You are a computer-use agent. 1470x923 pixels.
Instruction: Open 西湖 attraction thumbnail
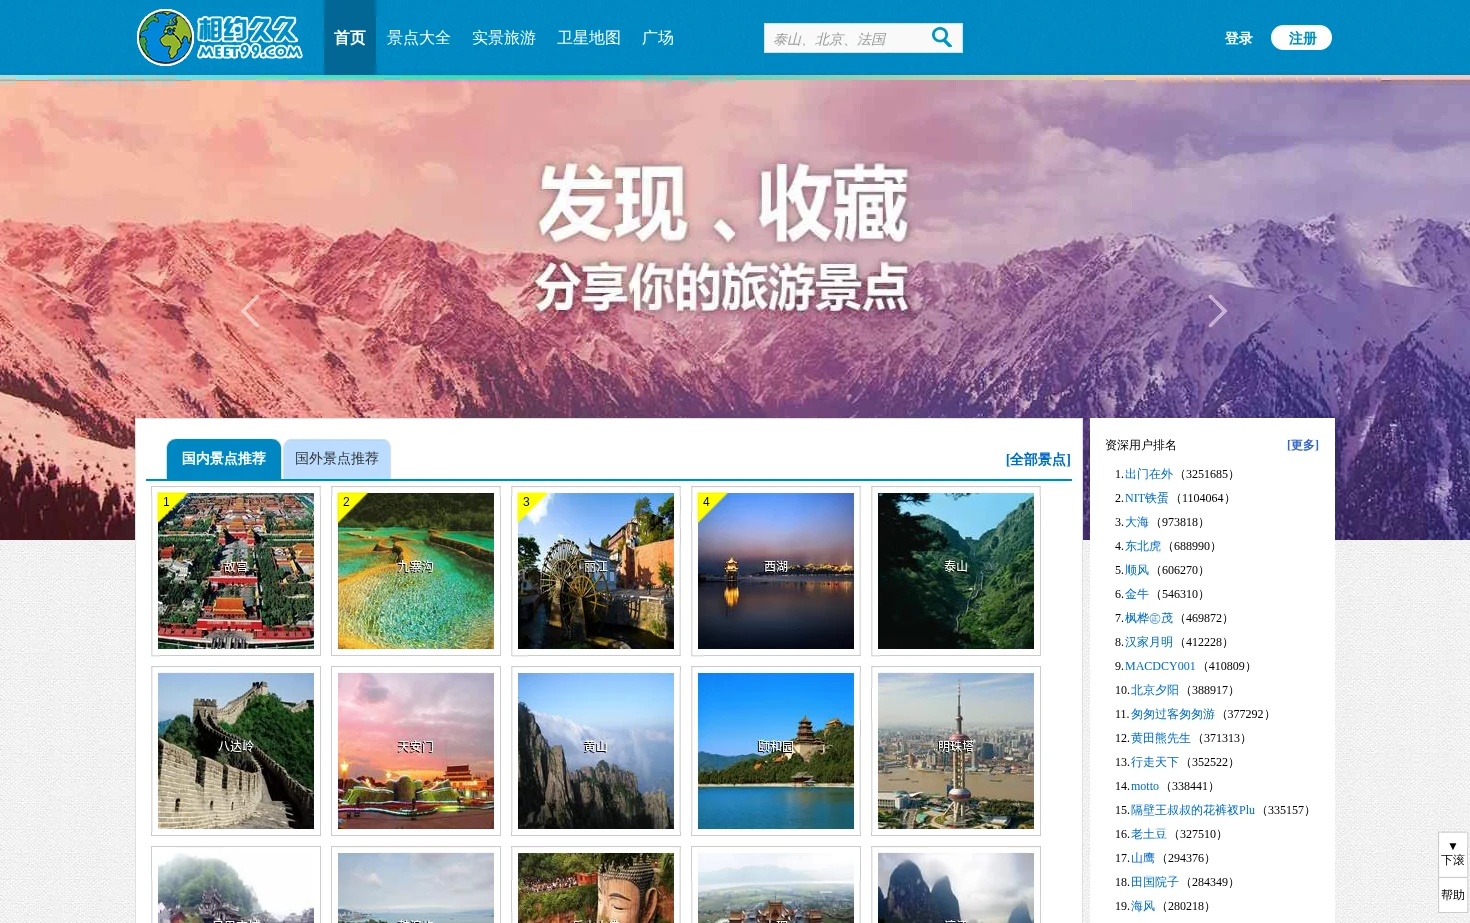[776, 571]
